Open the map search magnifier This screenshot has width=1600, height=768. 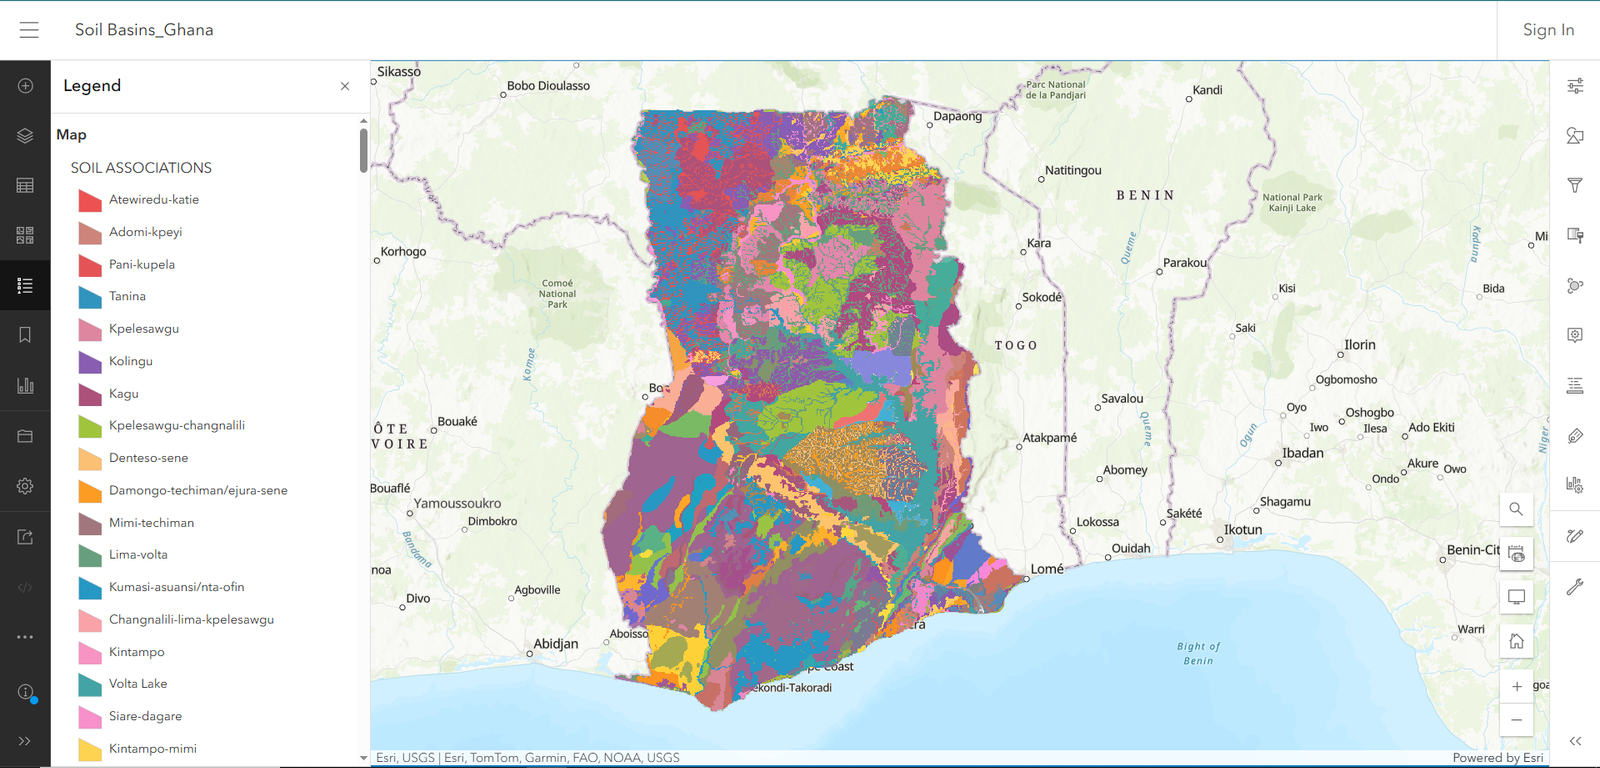point(1516,509)
